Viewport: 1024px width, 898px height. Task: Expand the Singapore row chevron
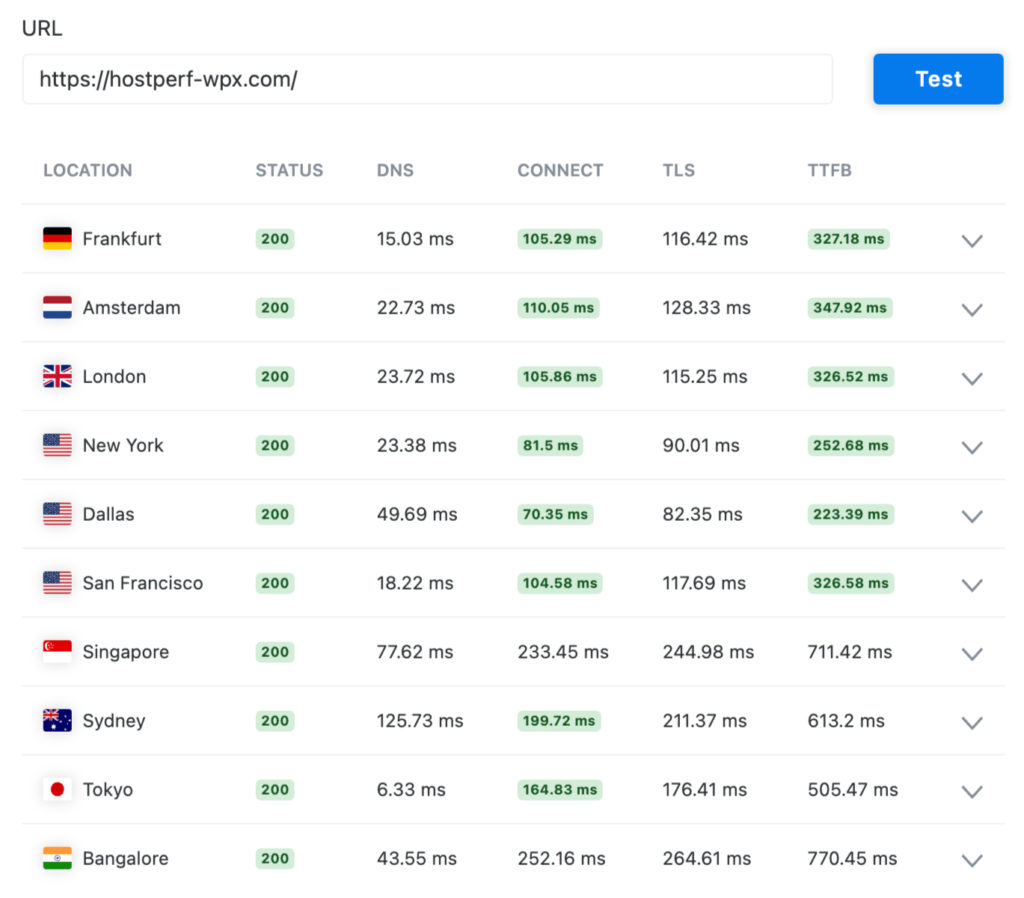972,654
